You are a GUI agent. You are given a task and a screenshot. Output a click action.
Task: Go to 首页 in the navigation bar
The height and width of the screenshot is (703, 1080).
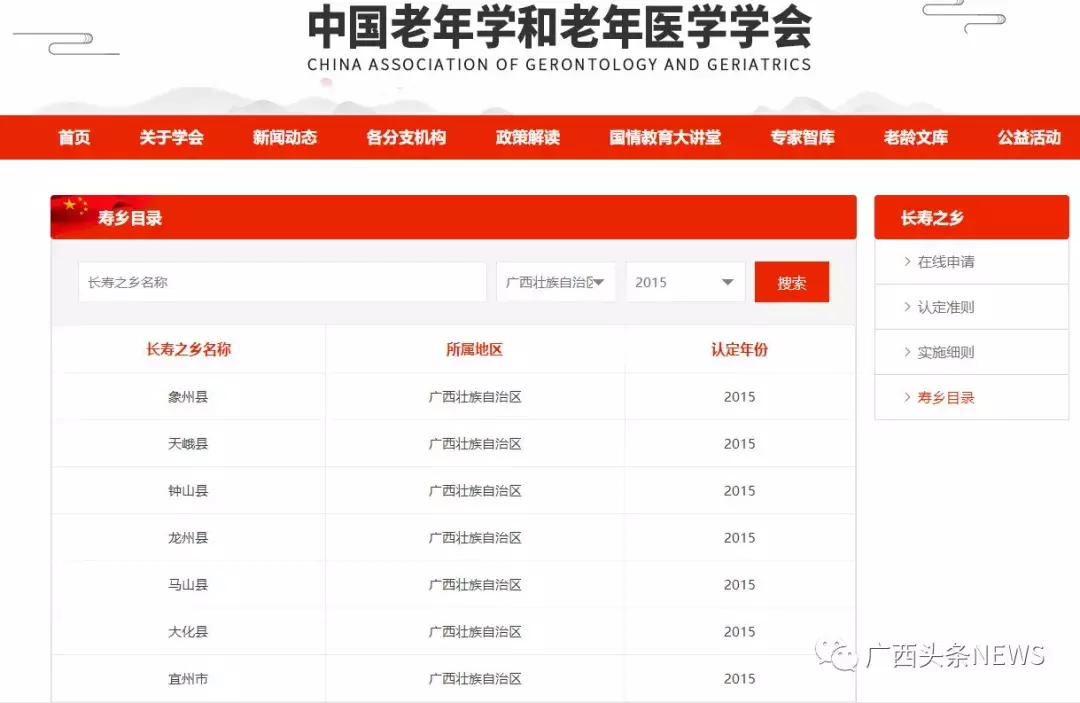coord(74,138)
